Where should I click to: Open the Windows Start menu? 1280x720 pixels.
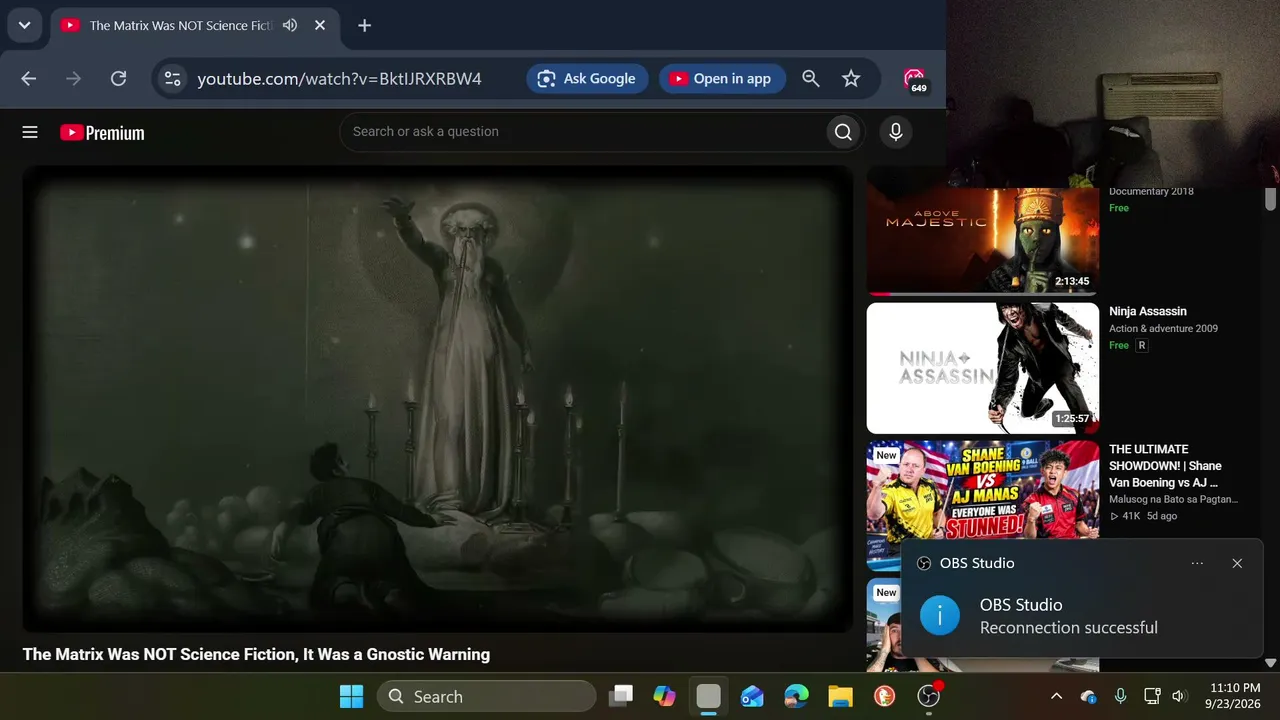tap(351, 696)
